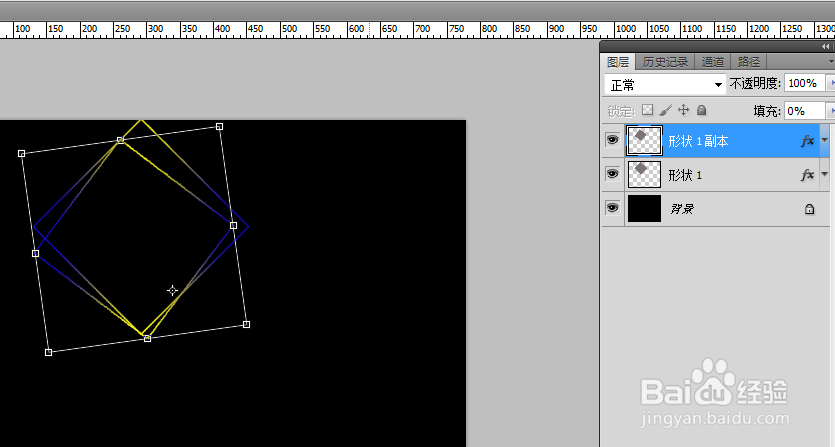This screenshot has height=447, width=835.
Task: Hide the 背景 layer
Action: click(612, 208)
